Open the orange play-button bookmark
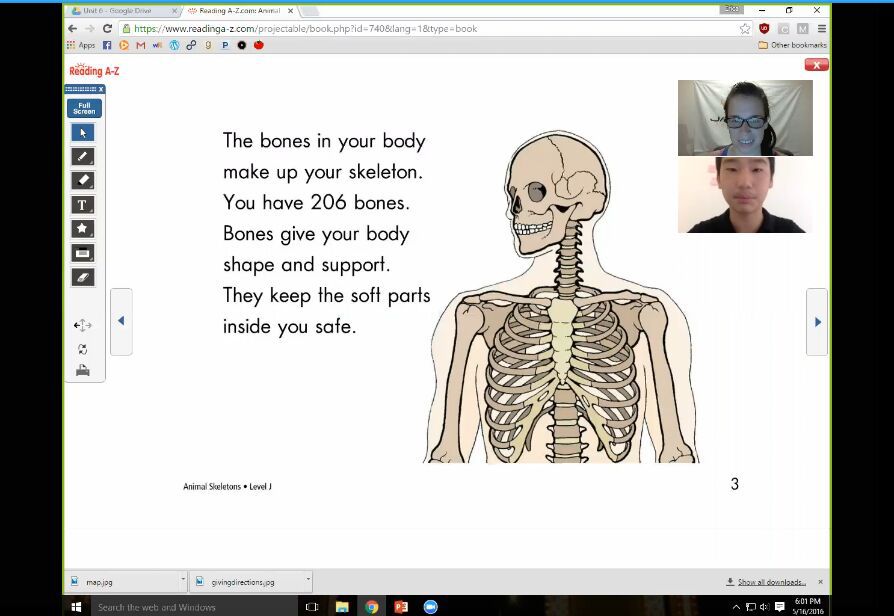The image size is (894, 616). click(124, 45)
